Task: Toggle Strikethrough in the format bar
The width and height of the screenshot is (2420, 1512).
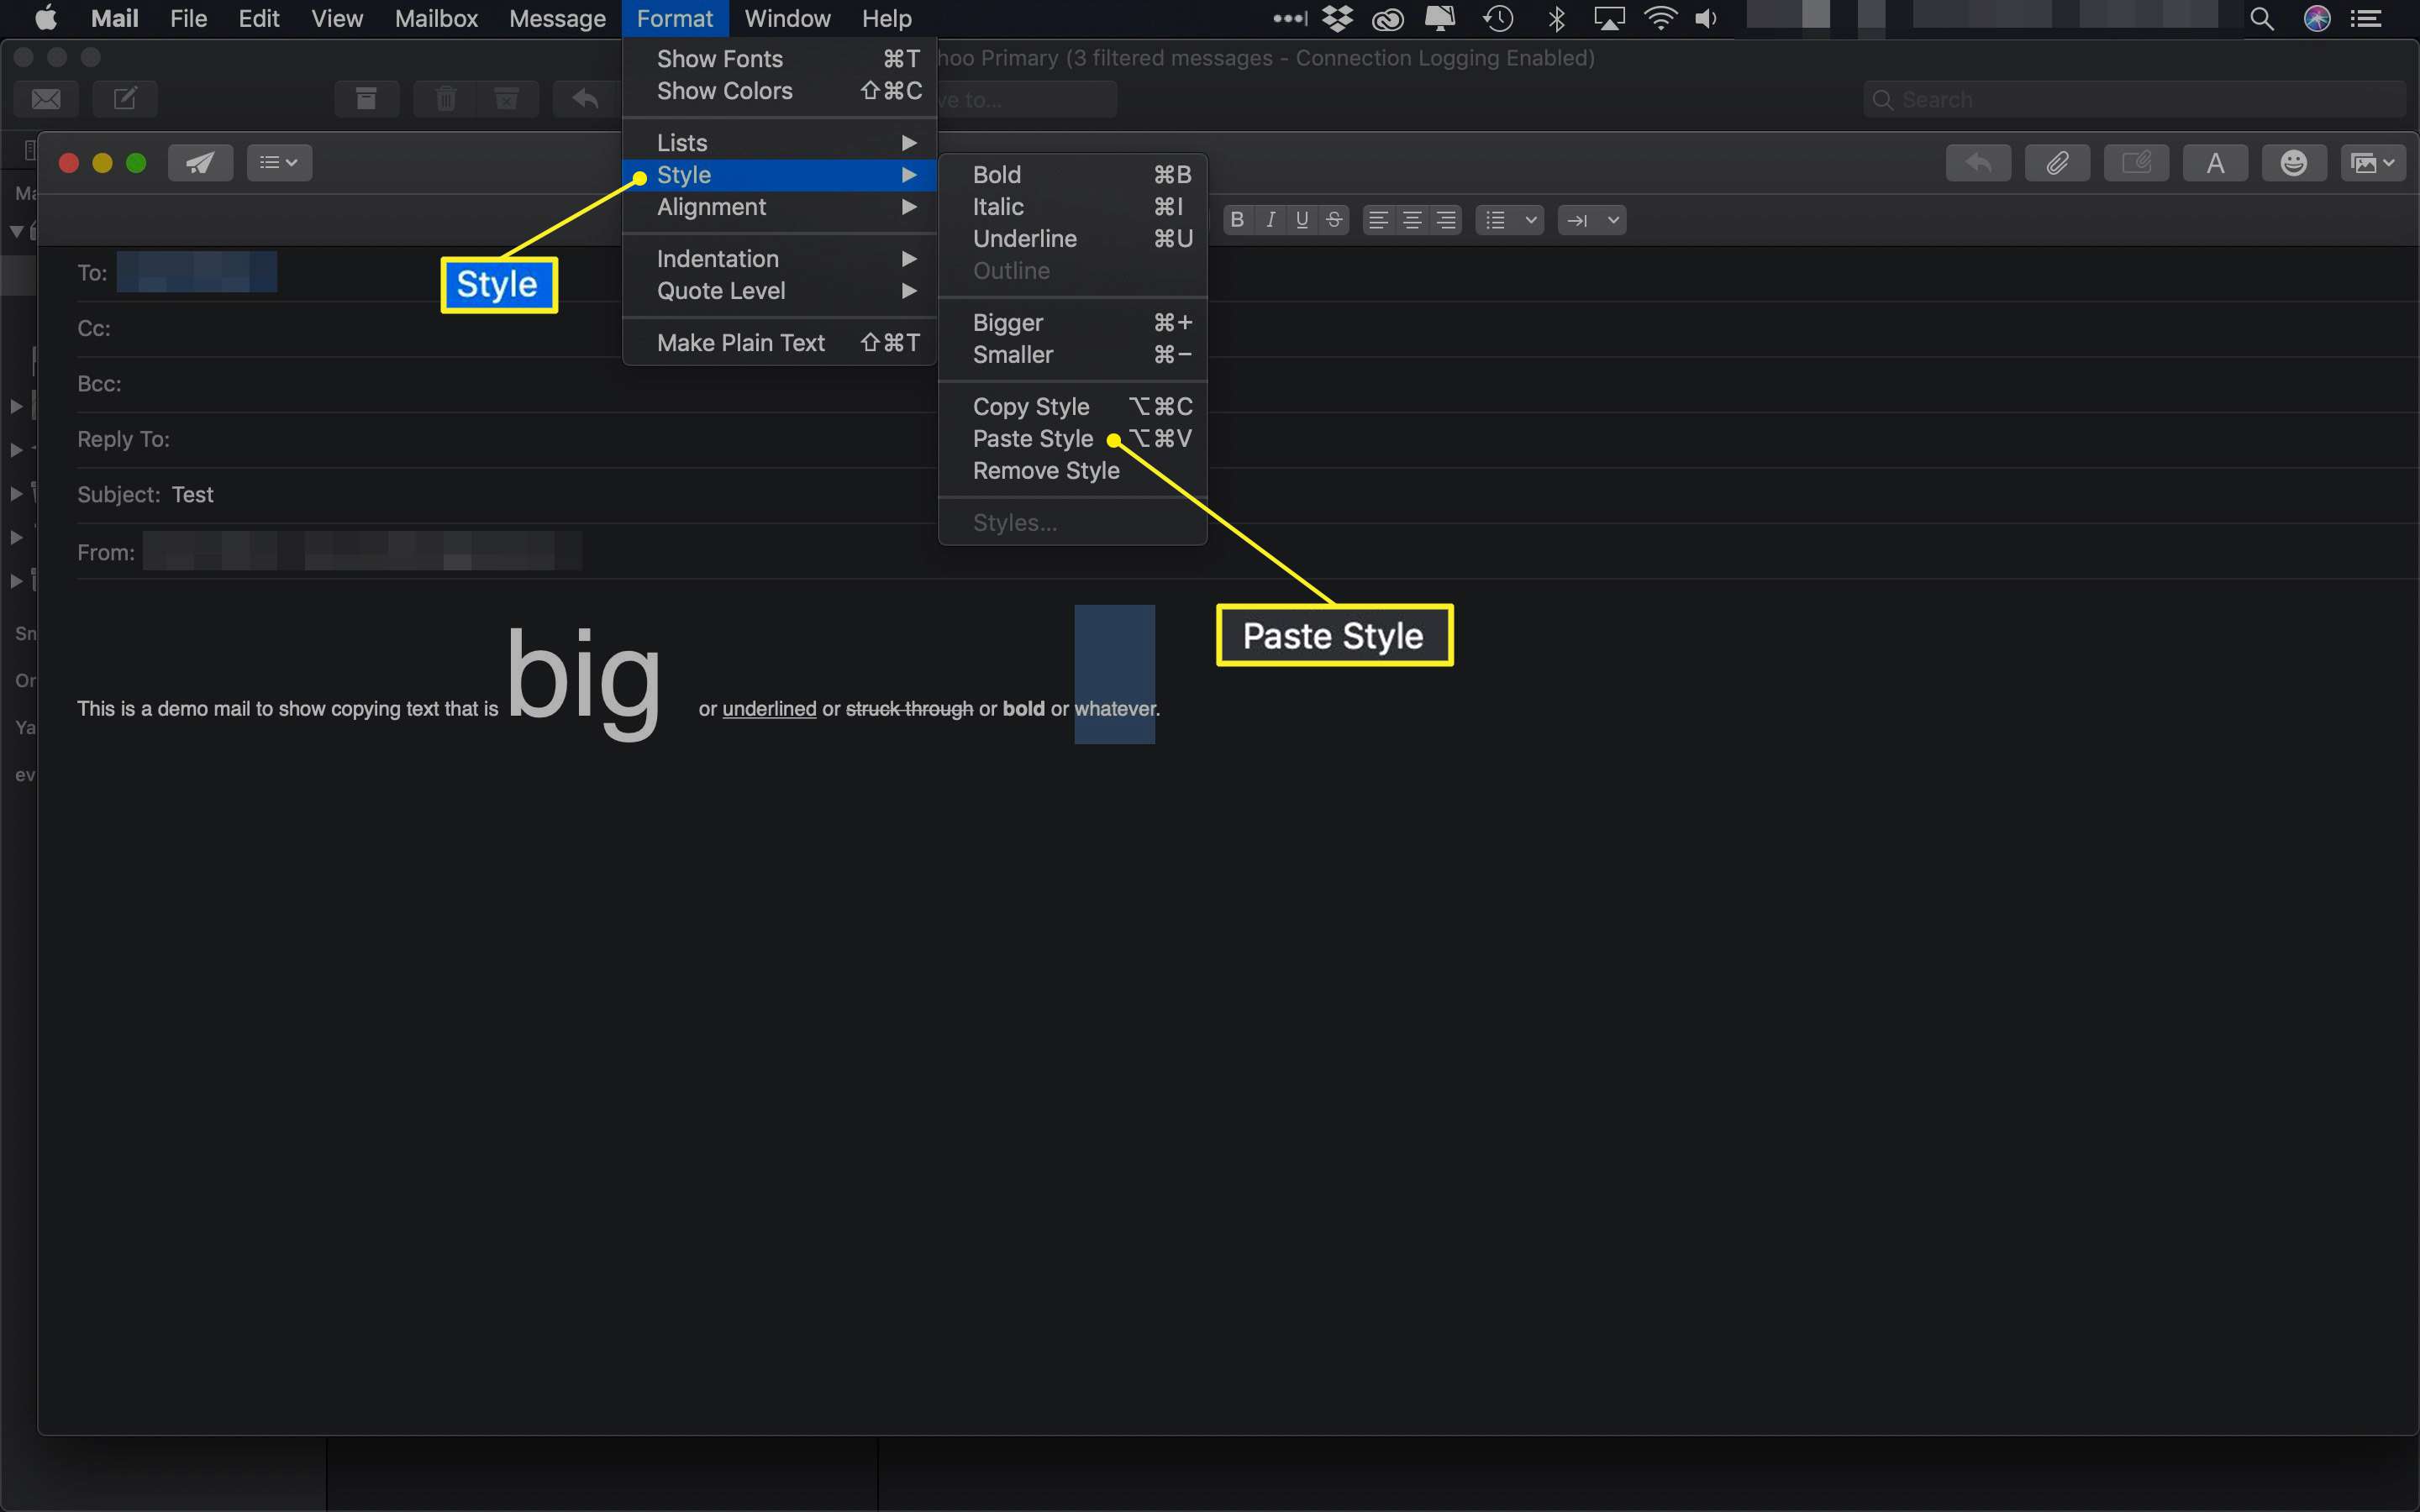Action: (x=1334, y=220)
